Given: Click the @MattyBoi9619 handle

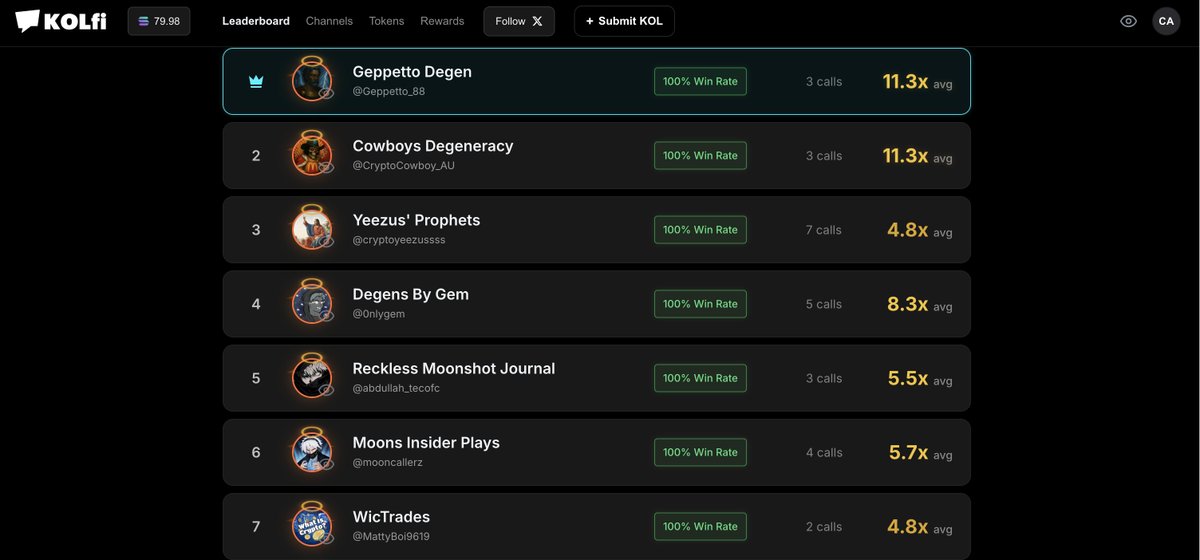Looking at the screenshot, I should pyautogui.click(x=391, y=536).
